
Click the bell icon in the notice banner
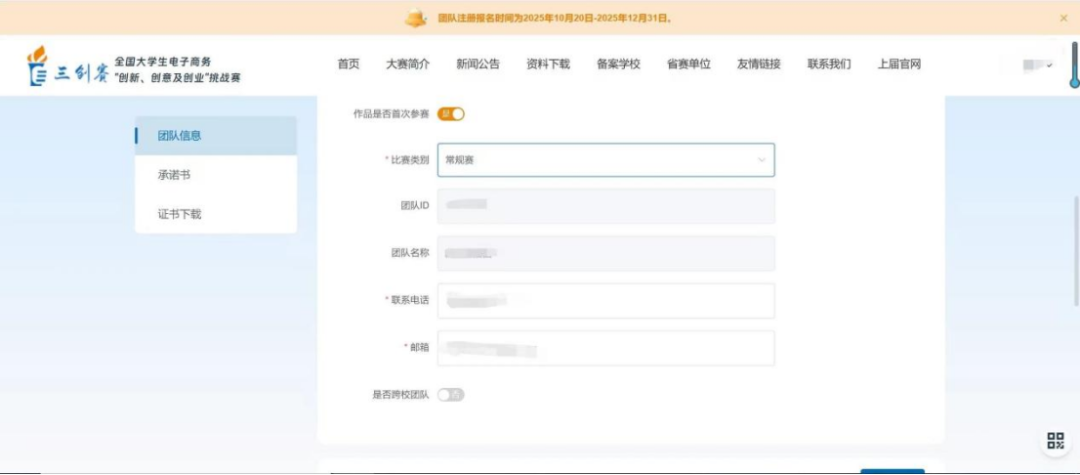coord(415,18)
